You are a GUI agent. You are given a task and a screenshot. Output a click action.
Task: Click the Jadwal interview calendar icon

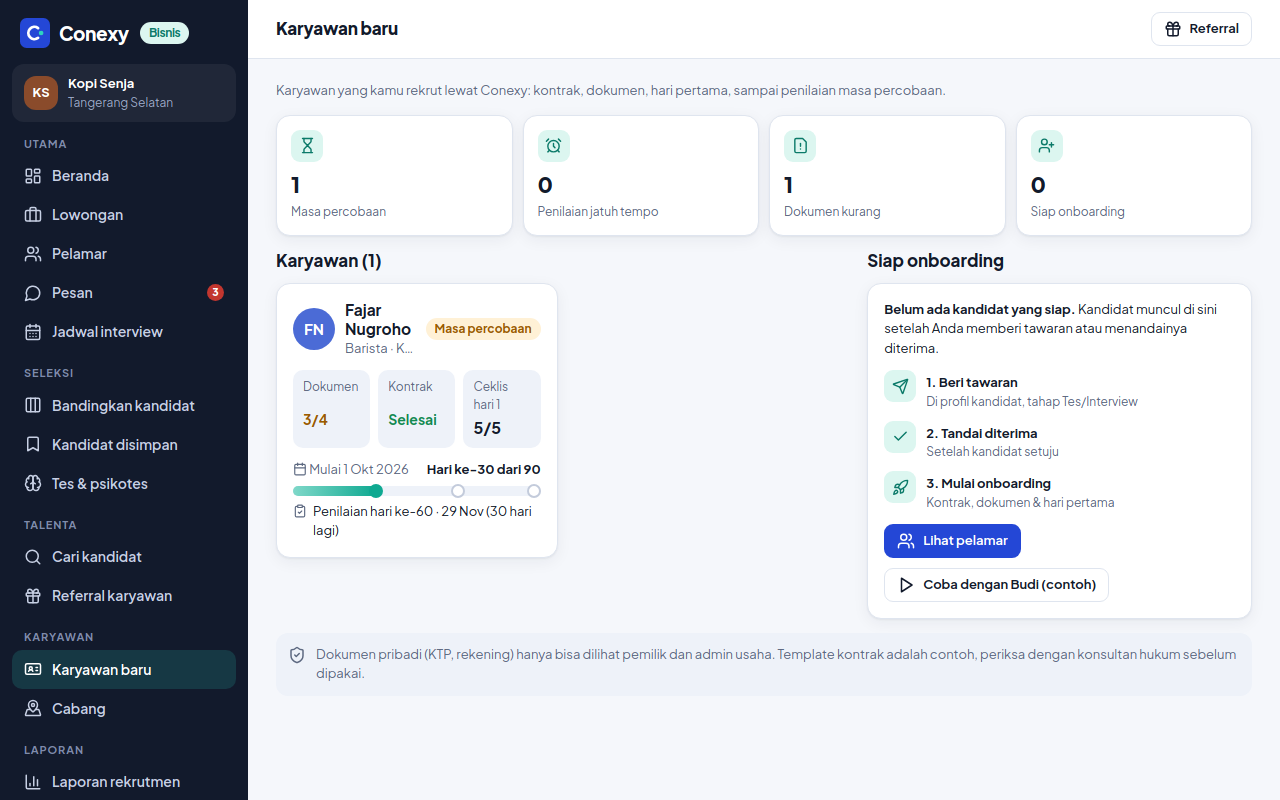(x=33, y=332)
